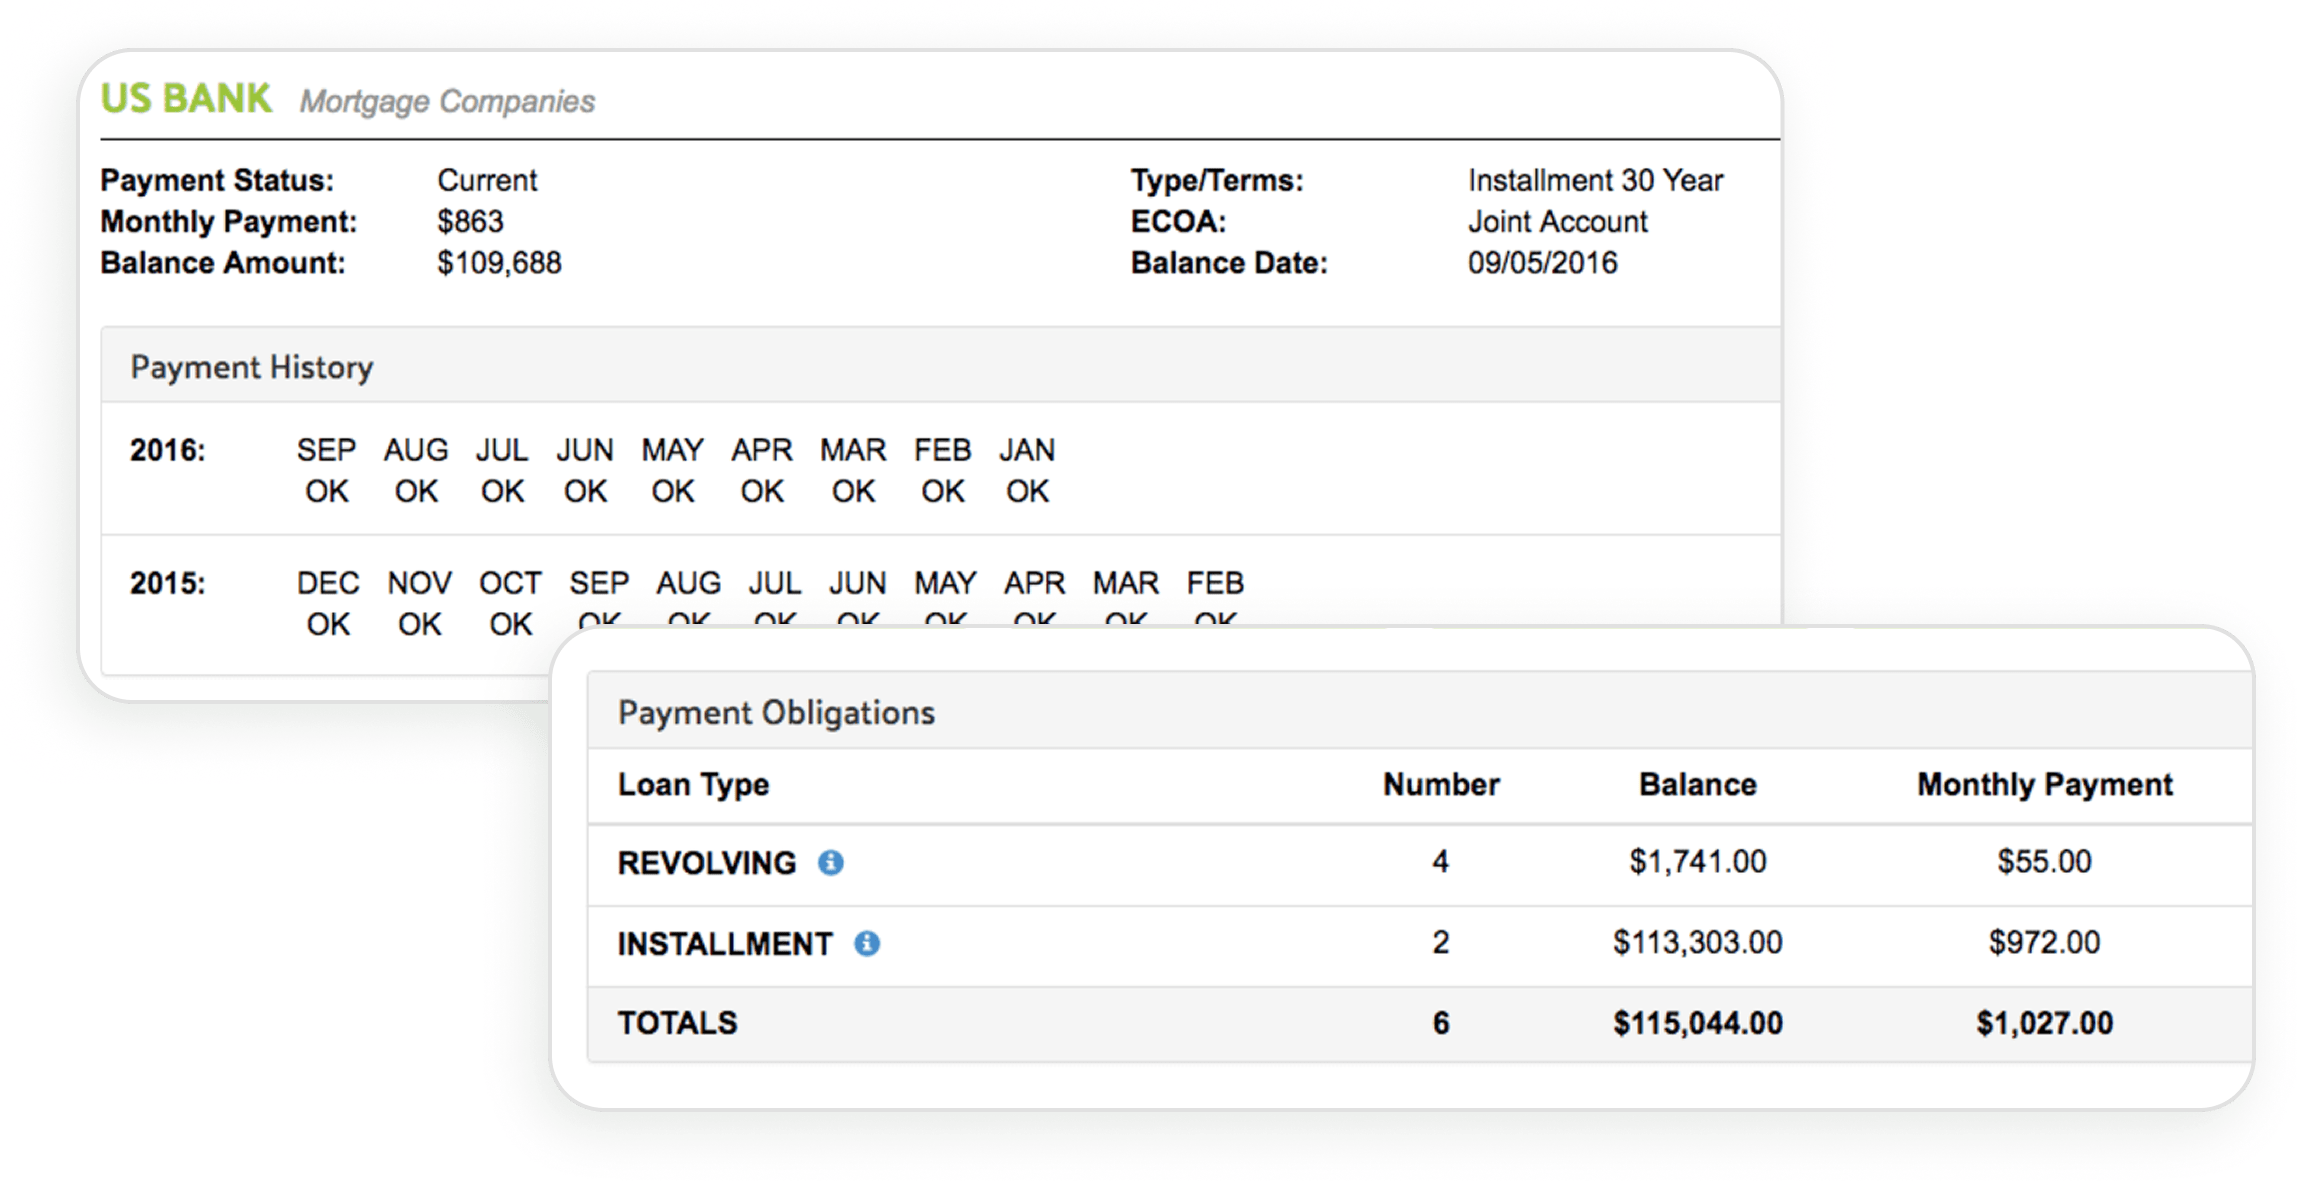Click the 09/05/2016 balance date value
2308x1192 pixels.
(x=1542, y=262)
